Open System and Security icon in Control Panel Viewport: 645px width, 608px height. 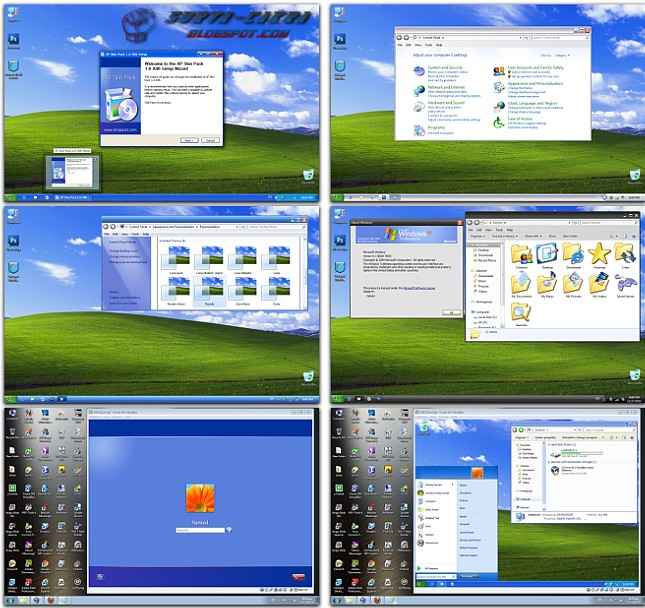click(419, 71)
